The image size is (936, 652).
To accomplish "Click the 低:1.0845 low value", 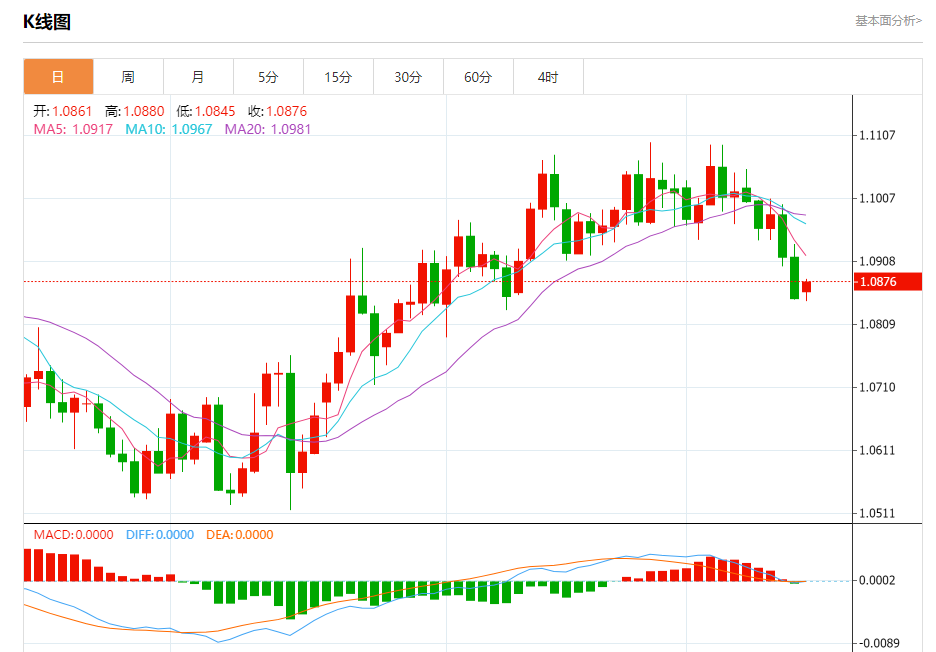I will pos(206,111).
